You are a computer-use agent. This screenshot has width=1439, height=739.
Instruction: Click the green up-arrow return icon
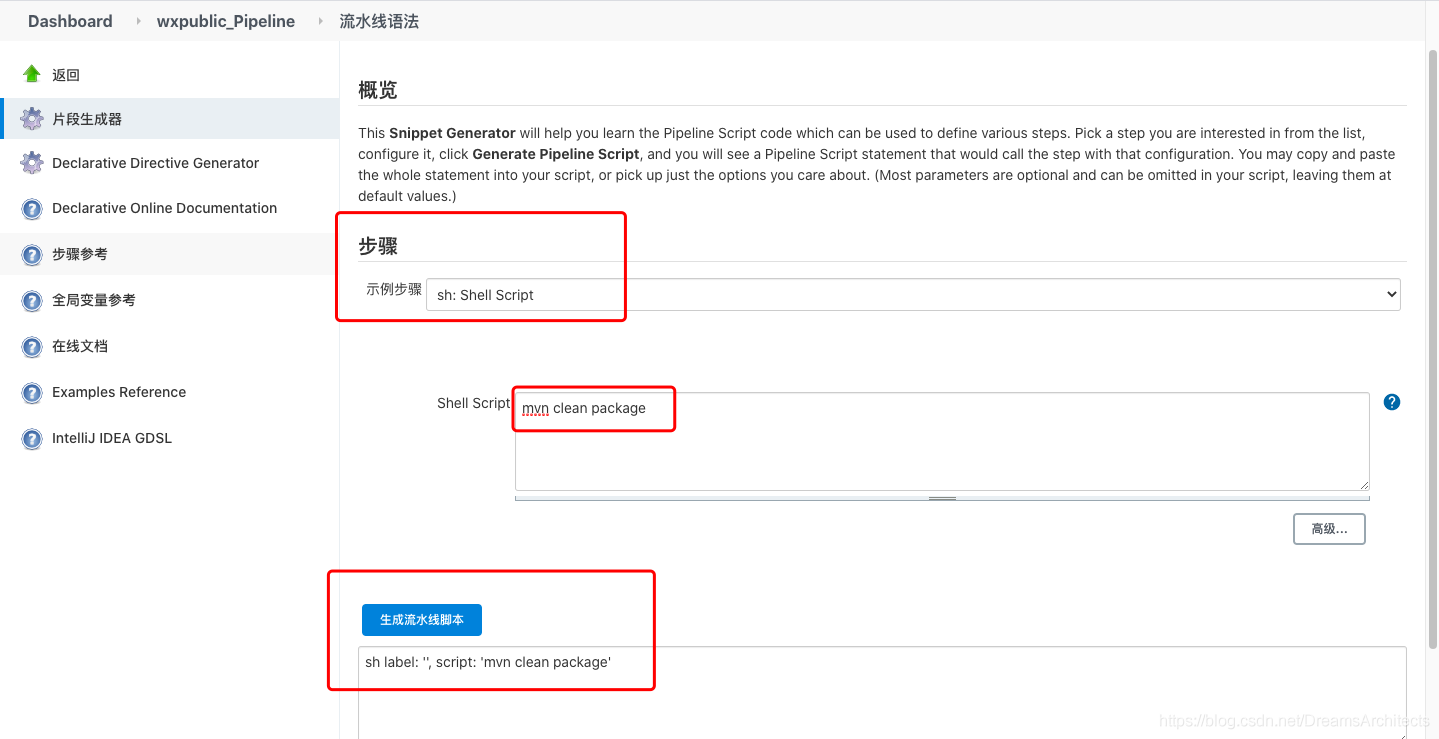click(32, 74)
